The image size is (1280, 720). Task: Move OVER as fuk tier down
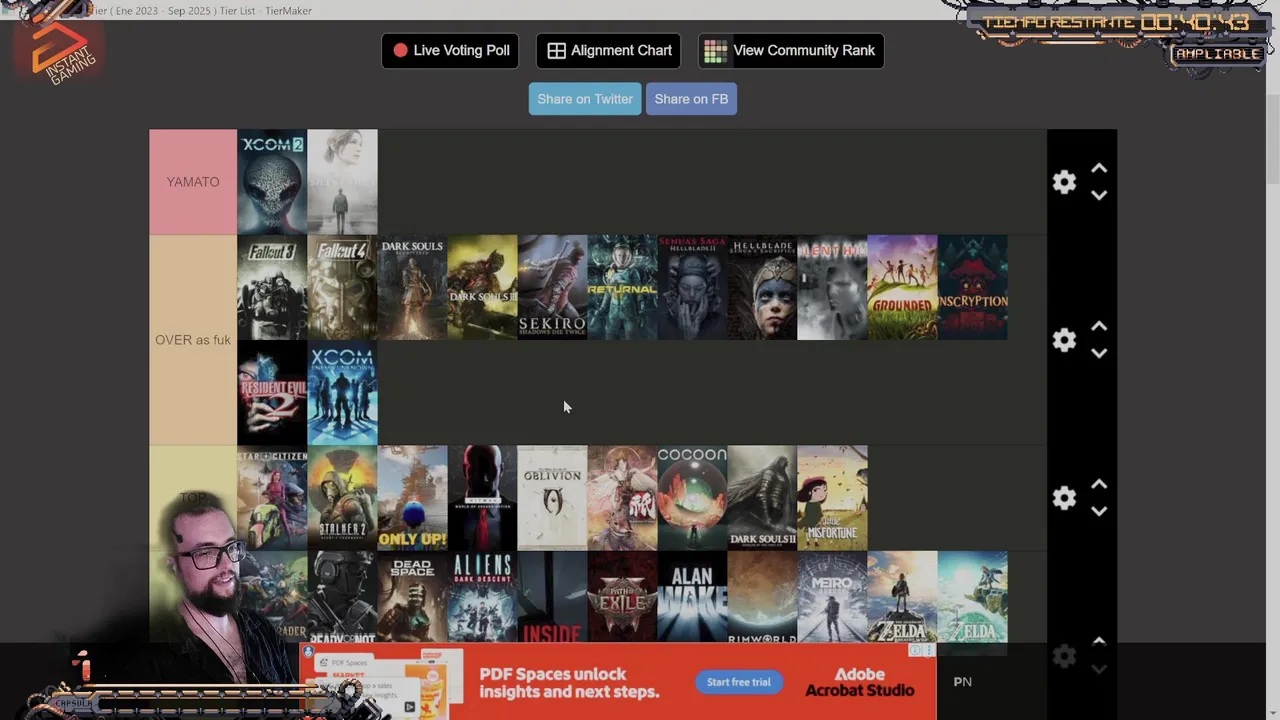(1099, 354)
